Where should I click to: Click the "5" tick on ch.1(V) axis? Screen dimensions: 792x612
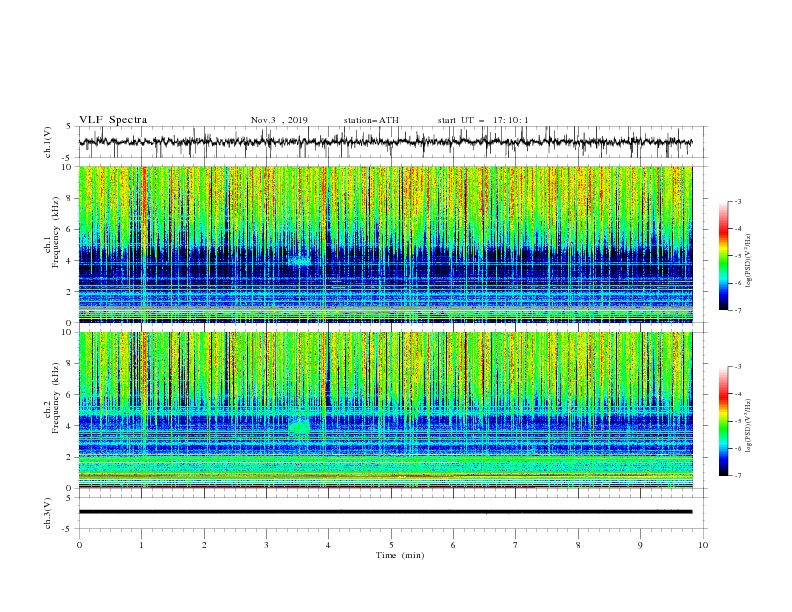click(x=70, y=126)
